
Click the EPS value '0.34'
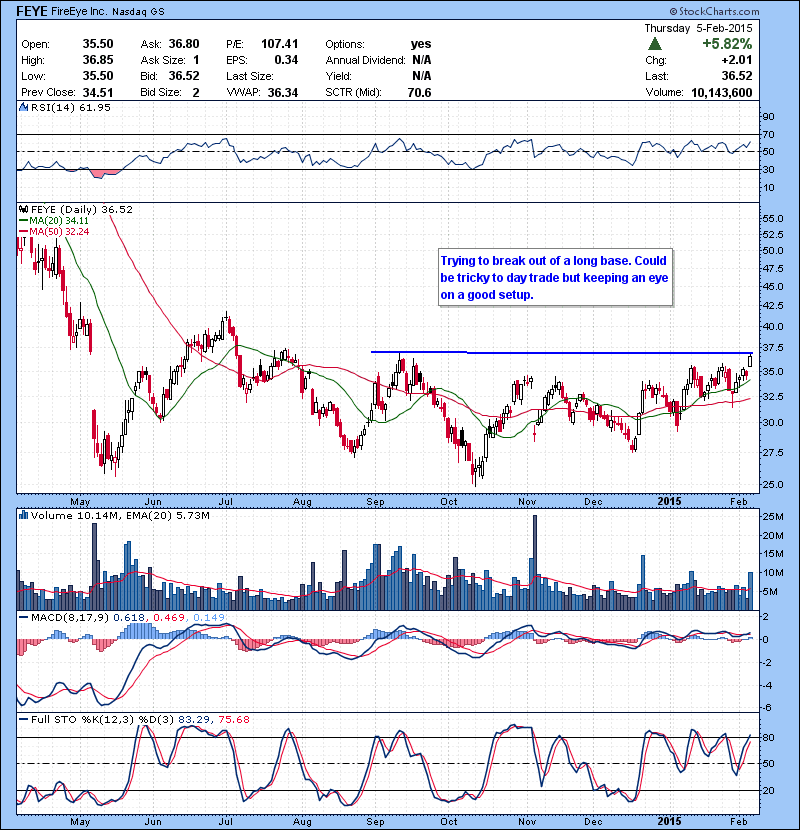click(x=286, y=60)
